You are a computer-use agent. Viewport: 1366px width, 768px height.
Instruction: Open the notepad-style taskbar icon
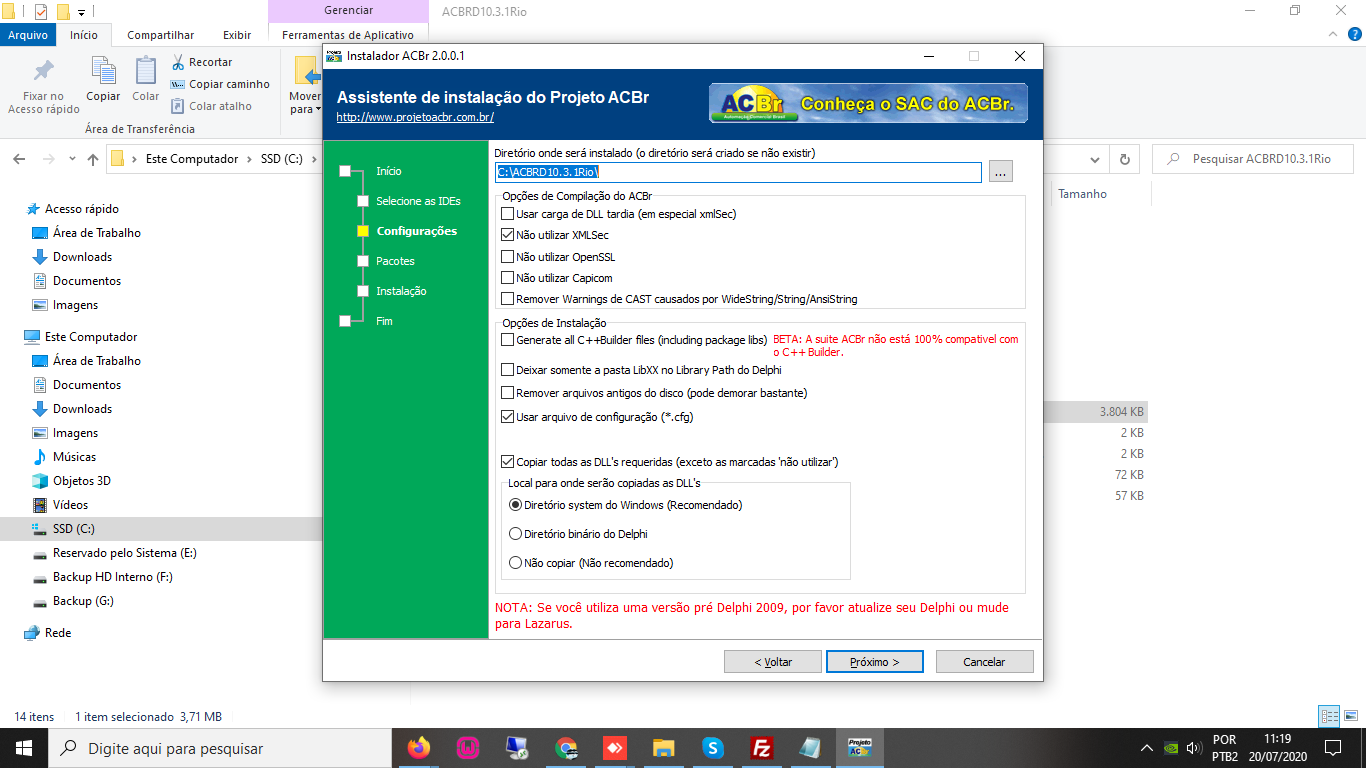point(811,748)
